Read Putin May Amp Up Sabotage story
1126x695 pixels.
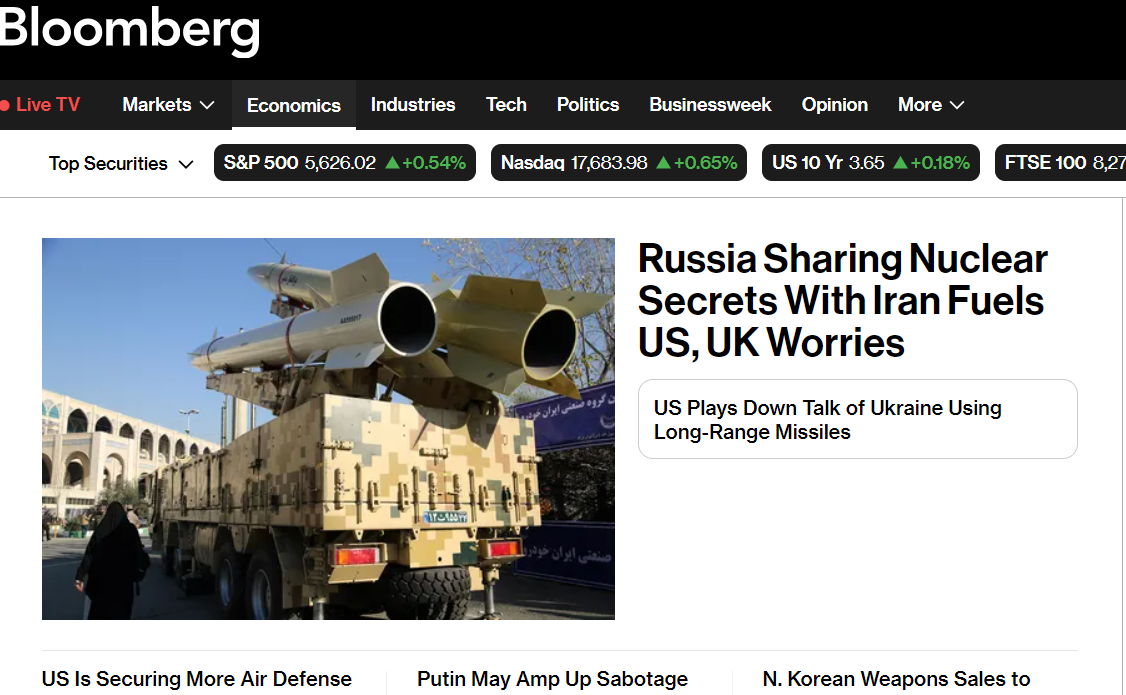click(x=552, y=680)
